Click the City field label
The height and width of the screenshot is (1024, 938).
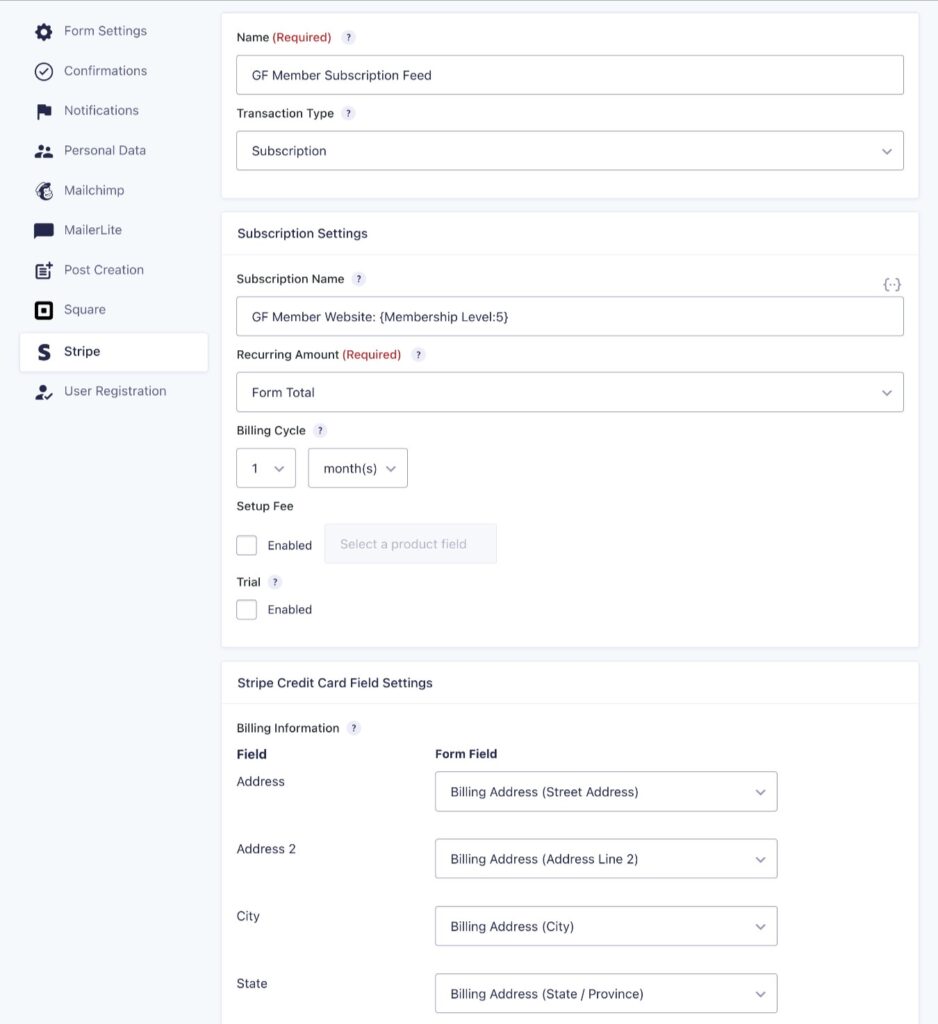tap(248, 916)
